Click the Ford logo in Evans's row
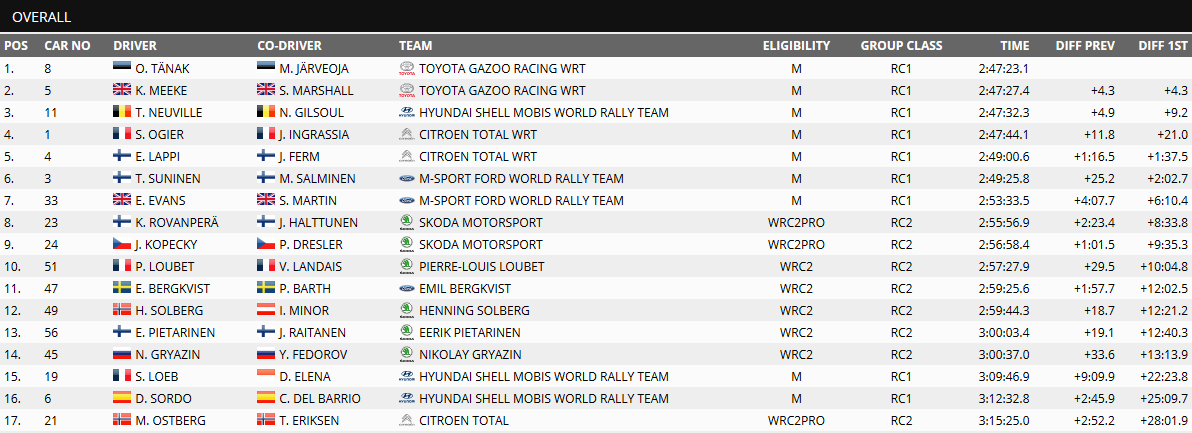The width and height of the screenshot is (1192, 433). pos(407,201)
